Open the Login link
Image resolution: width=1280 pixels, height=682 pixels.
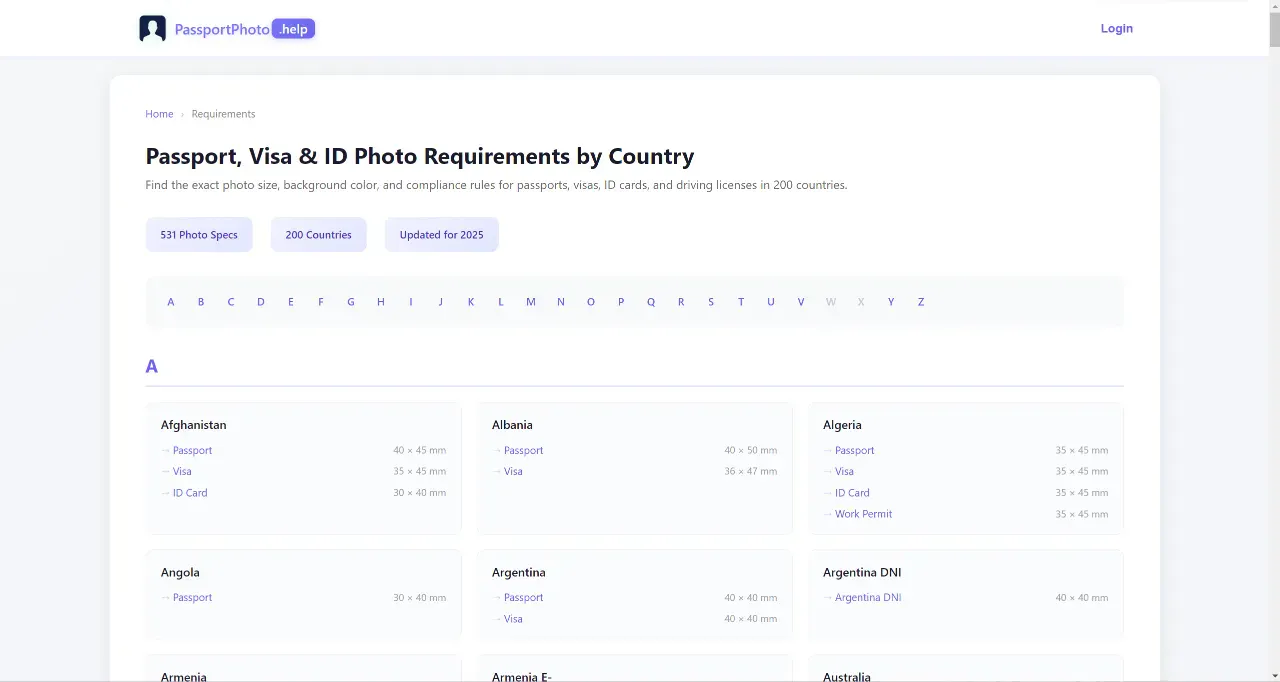click(1116, 29)
